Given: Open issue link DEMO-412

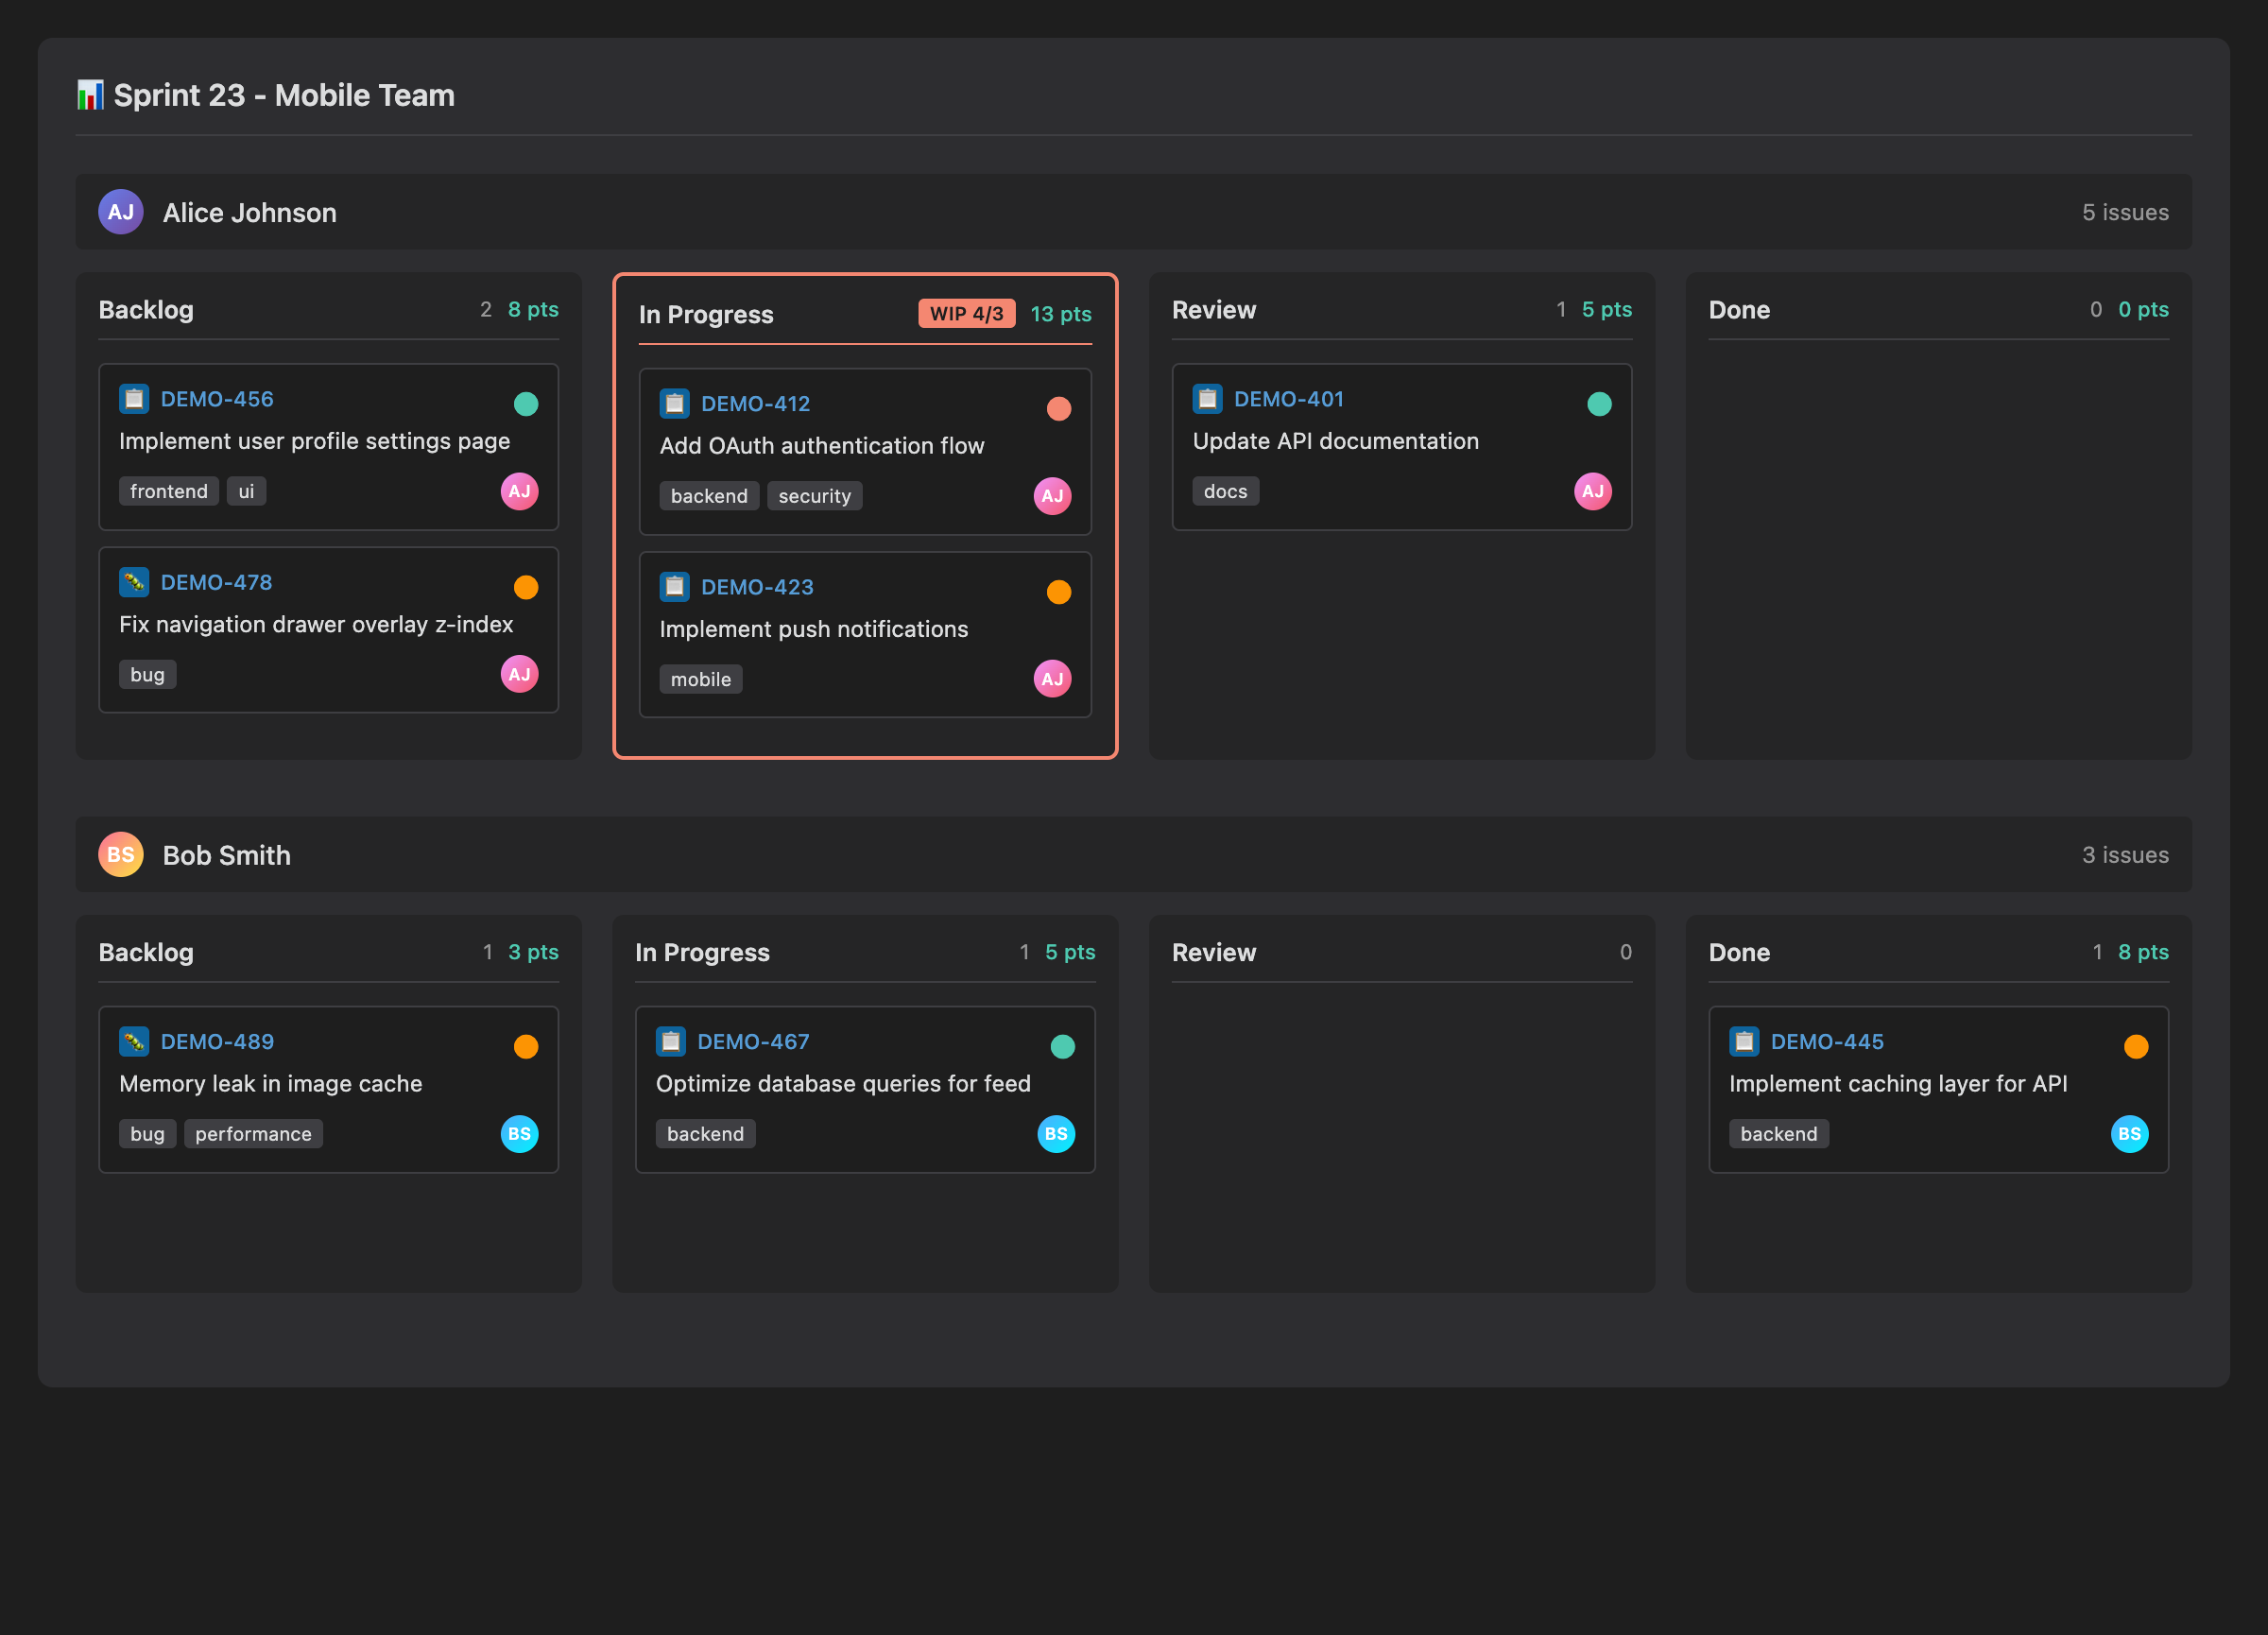Looking at the screenshot, I should (x=756, y=404).
